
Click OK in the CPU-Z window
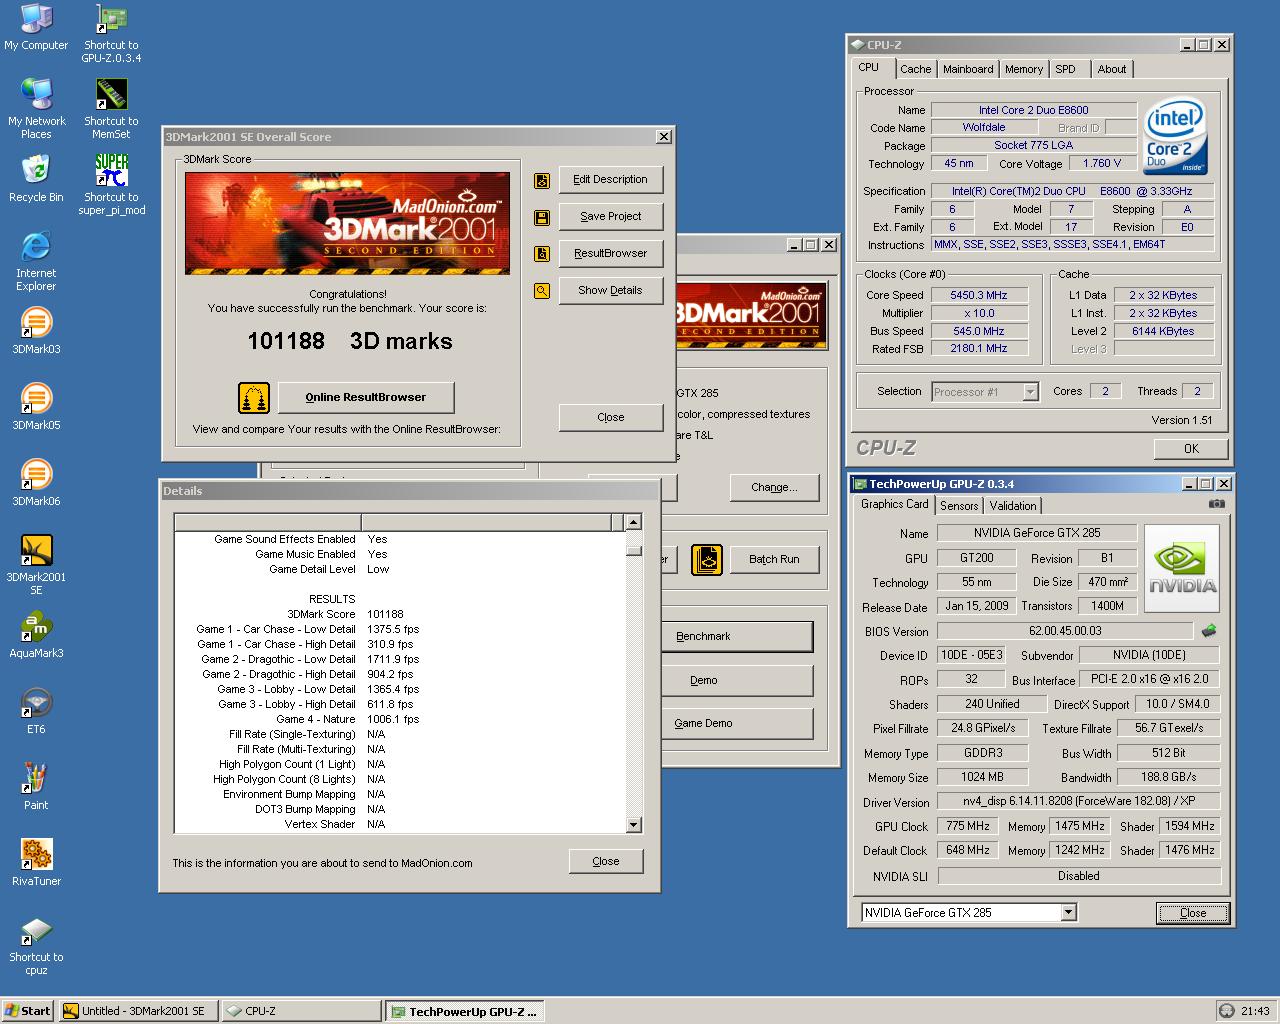(1191, 449)
